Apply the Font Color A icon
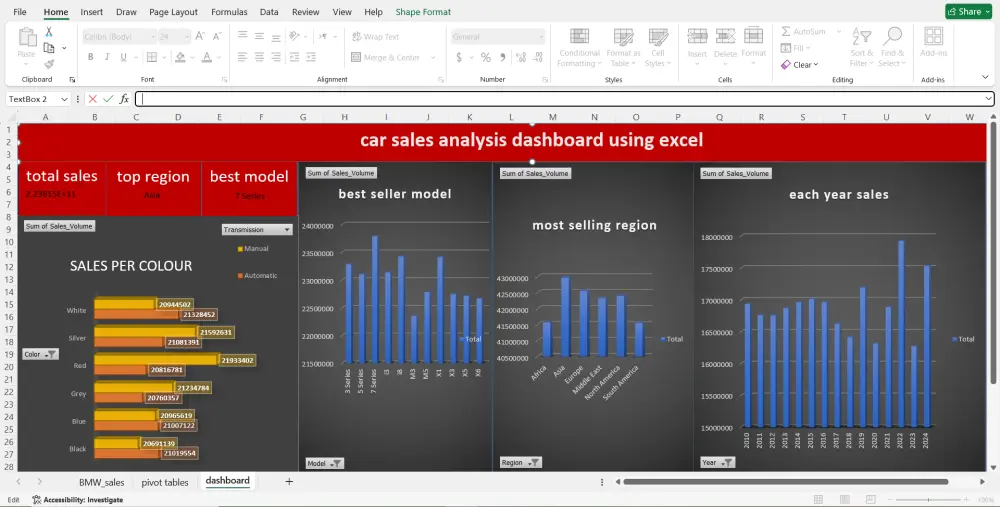The height and width of the screenshot is (507, 1000). pos(207,57)
